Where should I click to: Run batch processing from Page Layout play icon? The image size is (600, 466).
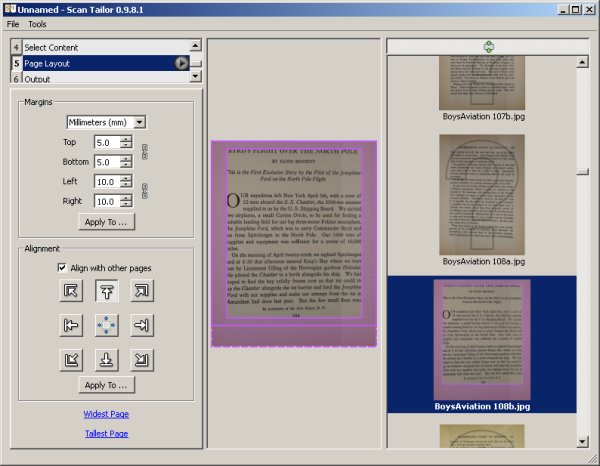[182, 63]
